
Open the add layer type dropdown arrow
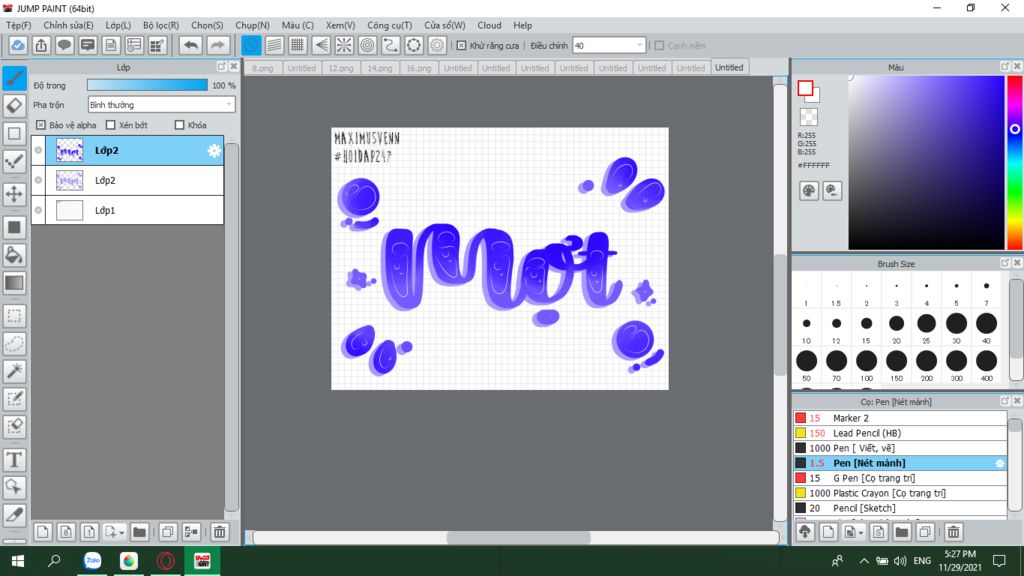[121, 533]
